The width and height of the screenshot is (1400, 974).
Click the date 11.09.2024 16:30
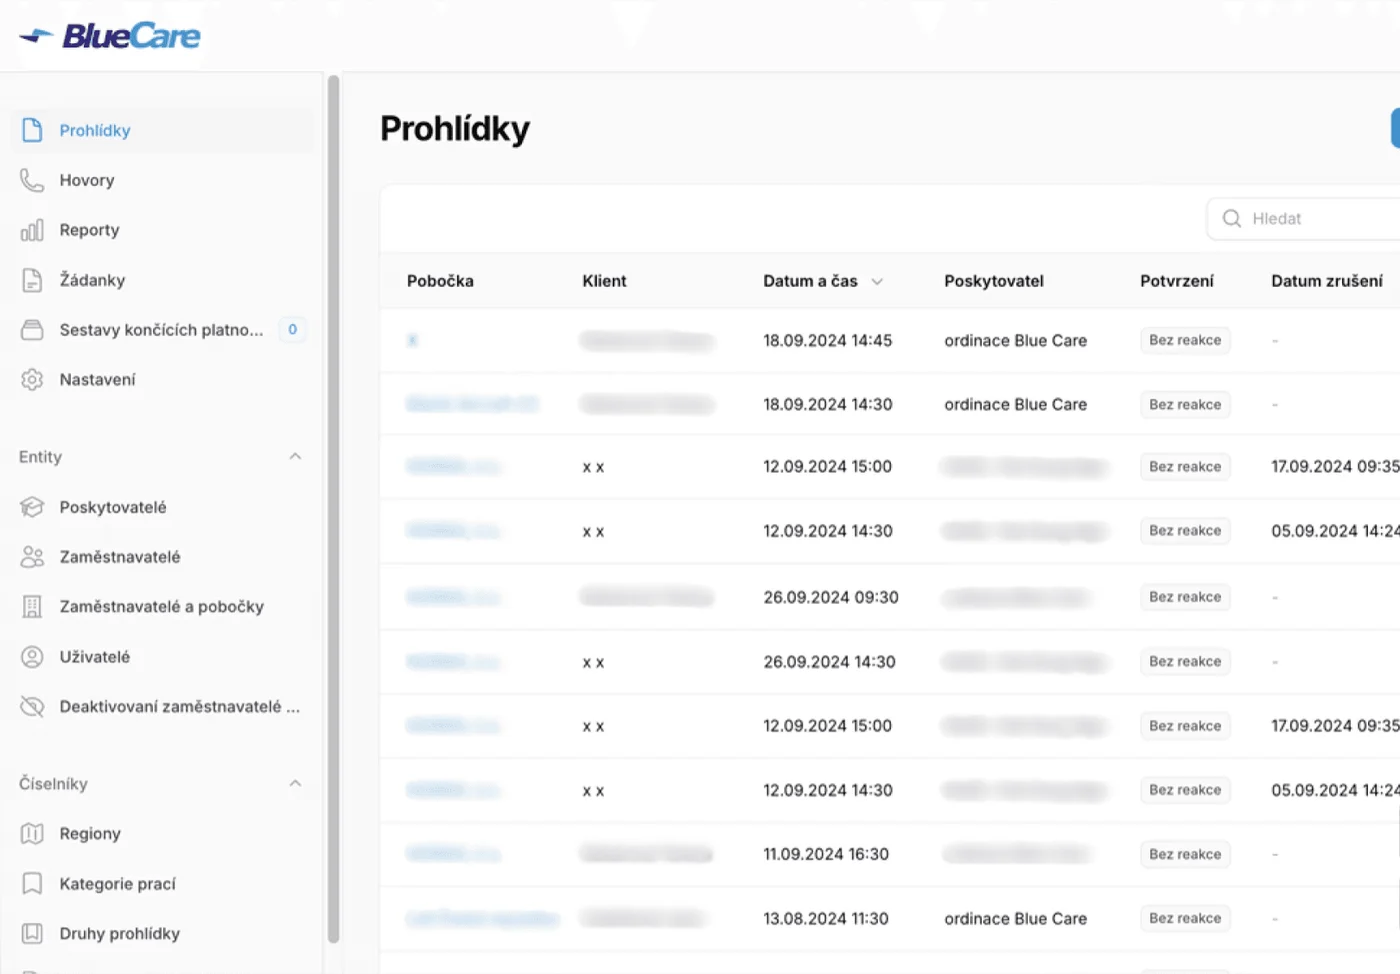826,854
